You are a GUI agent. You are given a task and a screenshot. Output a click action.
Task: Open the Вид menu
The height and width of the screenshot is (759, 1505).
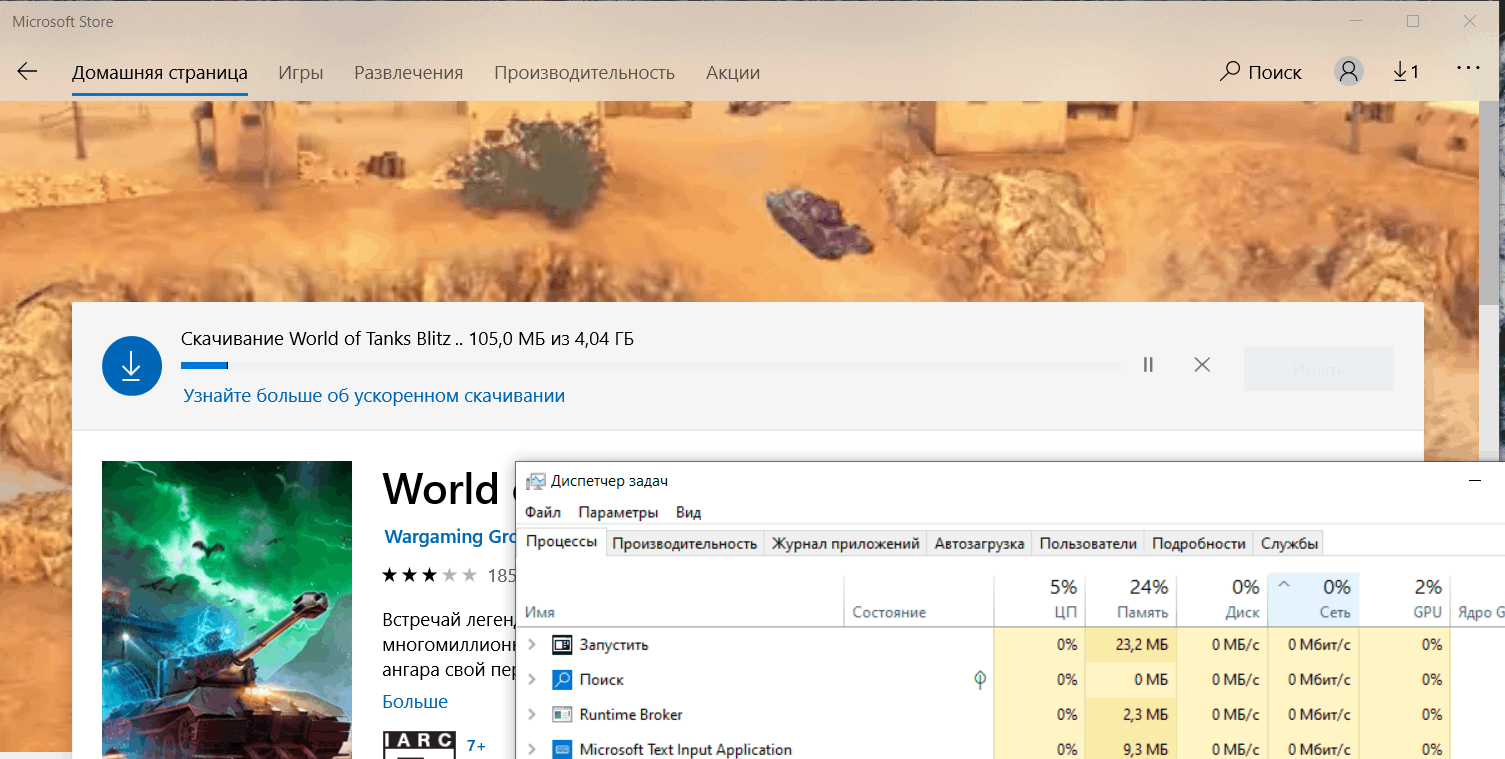[x=688, y=512]
